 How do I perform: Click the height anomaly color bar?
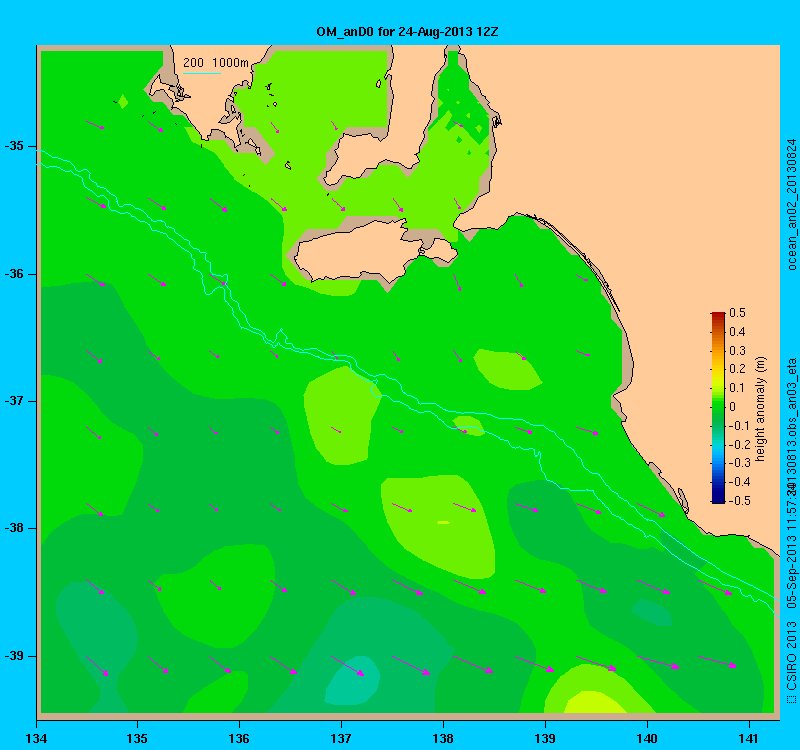(x=718, y=408)
